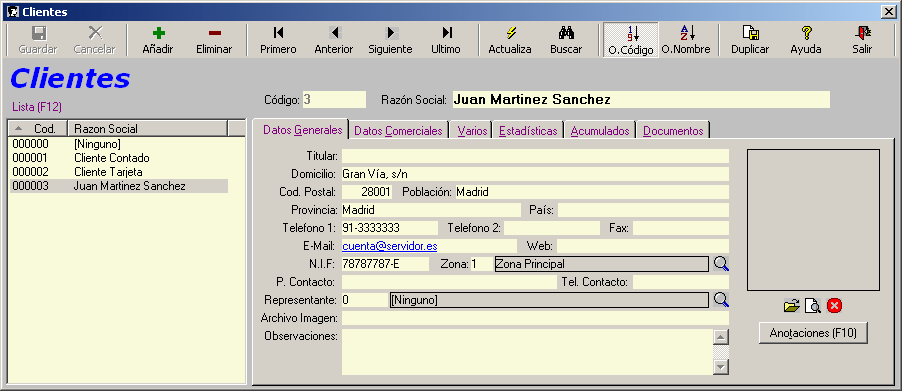902x391 pixels.
Task: Click the Anotaciones (F10) button
Action: (813, 333)
